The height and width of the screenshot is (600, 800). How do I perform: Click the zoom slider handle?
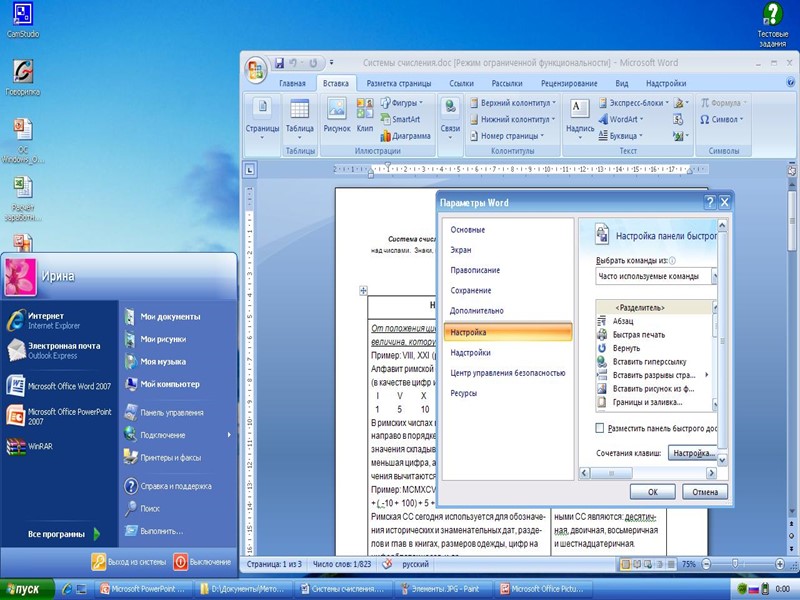coord(735,564)
